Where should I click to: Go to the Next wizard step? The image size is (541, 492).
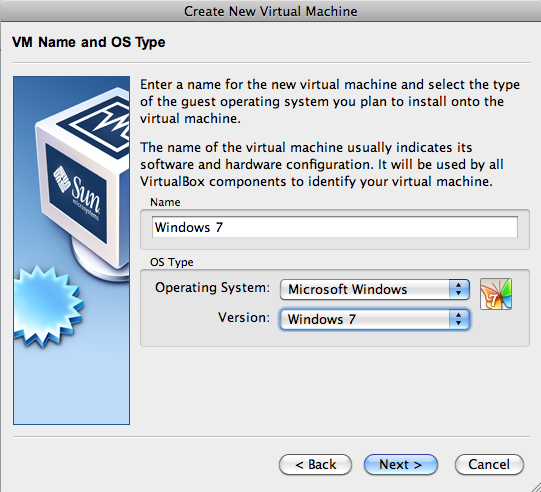click(401, 464)
